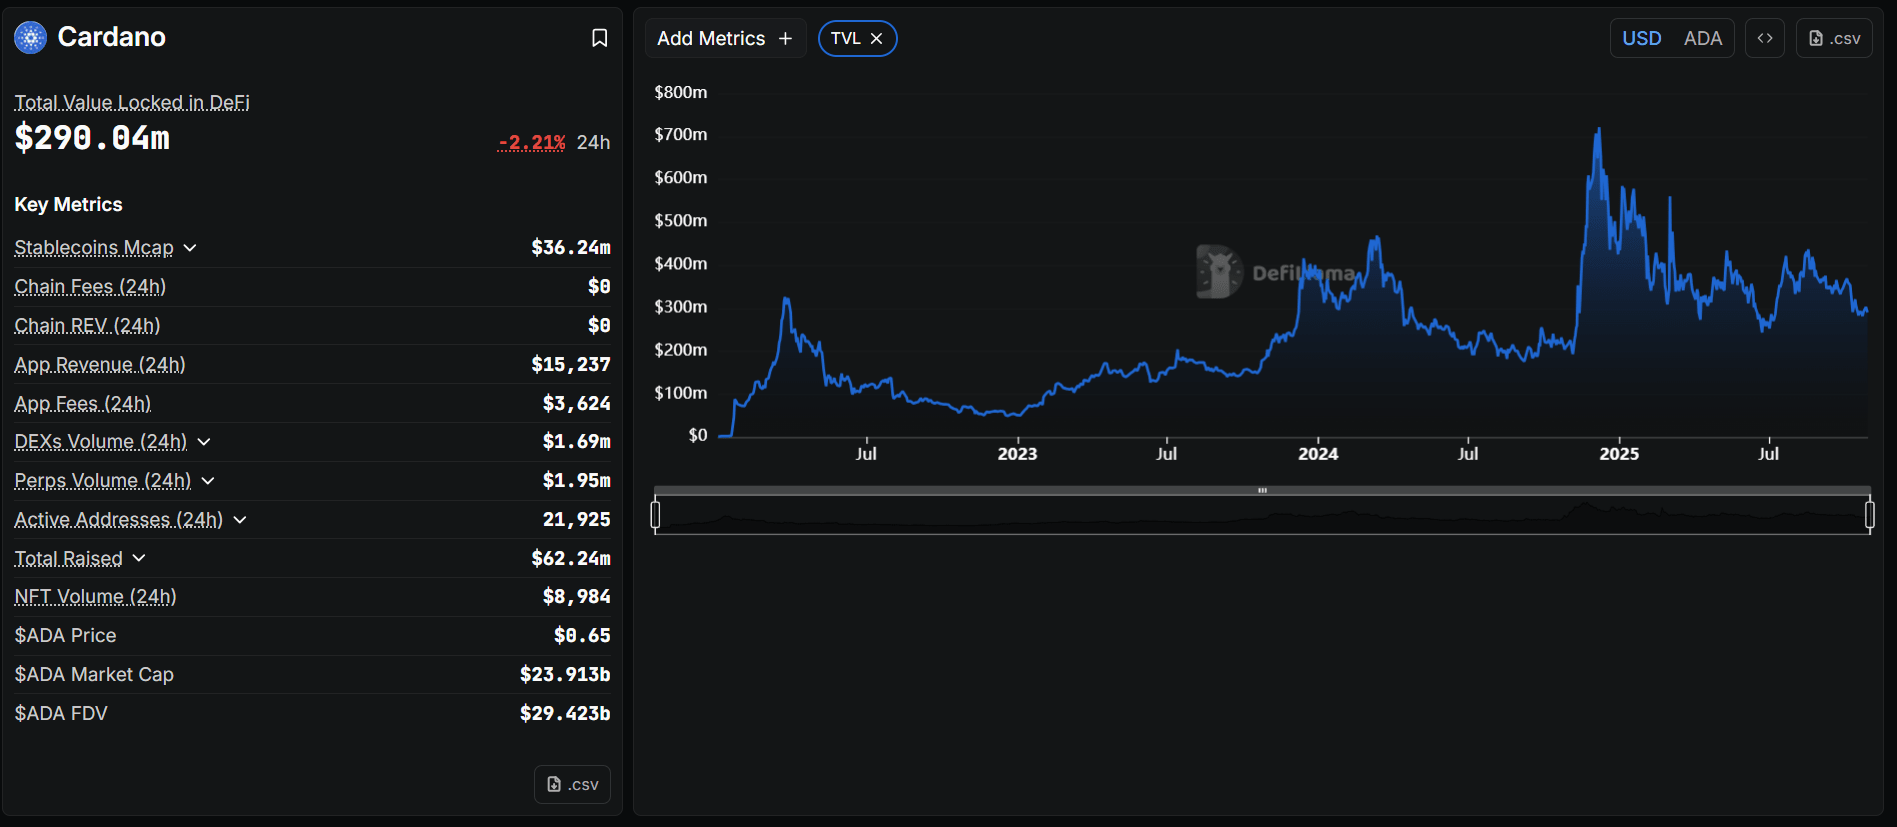1897x827 pixels.
Task: Click the left handle of time range slider
Action: 655,514
